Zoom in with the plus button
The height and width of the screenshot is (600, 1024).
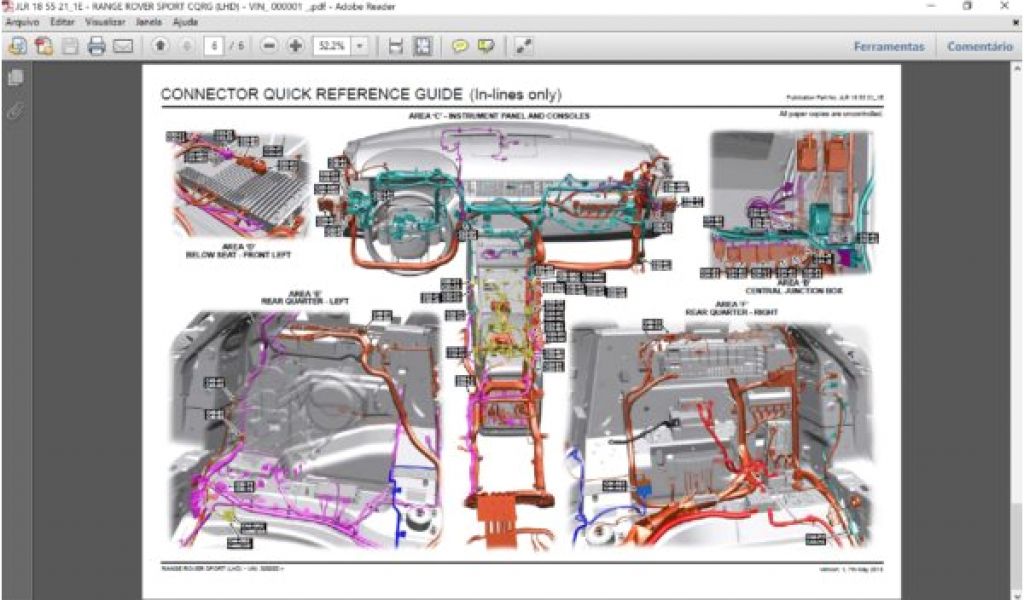pyautogui.click(x=295, y=46)
